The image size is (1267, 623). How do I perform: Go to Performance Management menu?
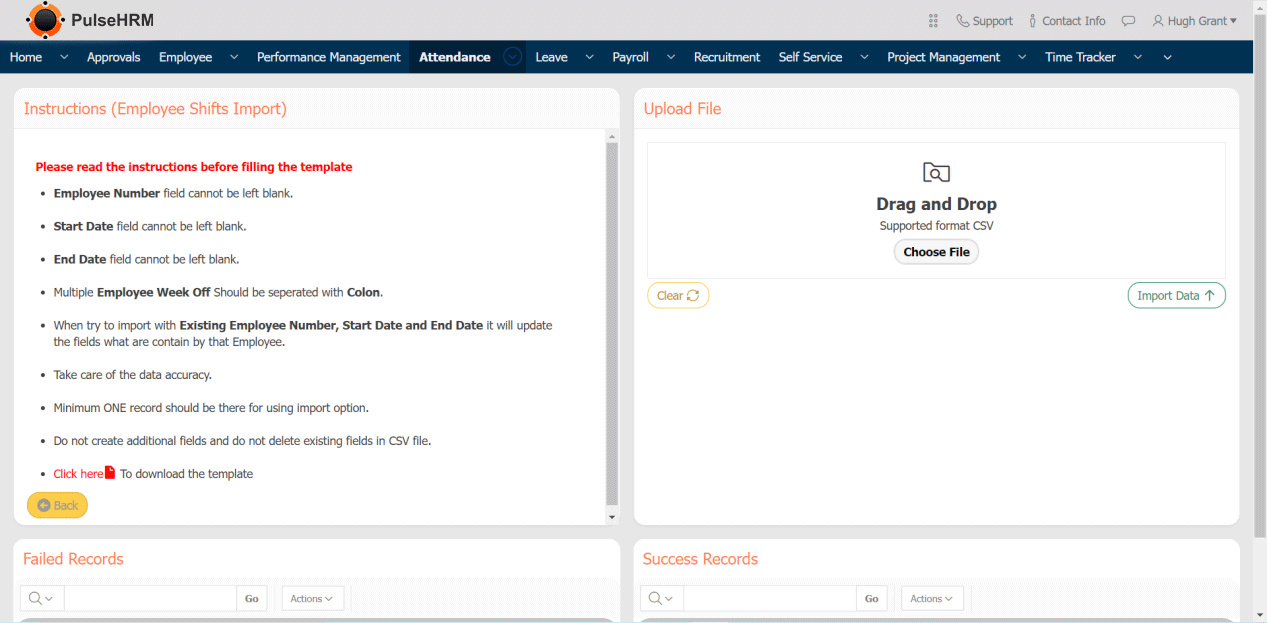pos(328,57)
